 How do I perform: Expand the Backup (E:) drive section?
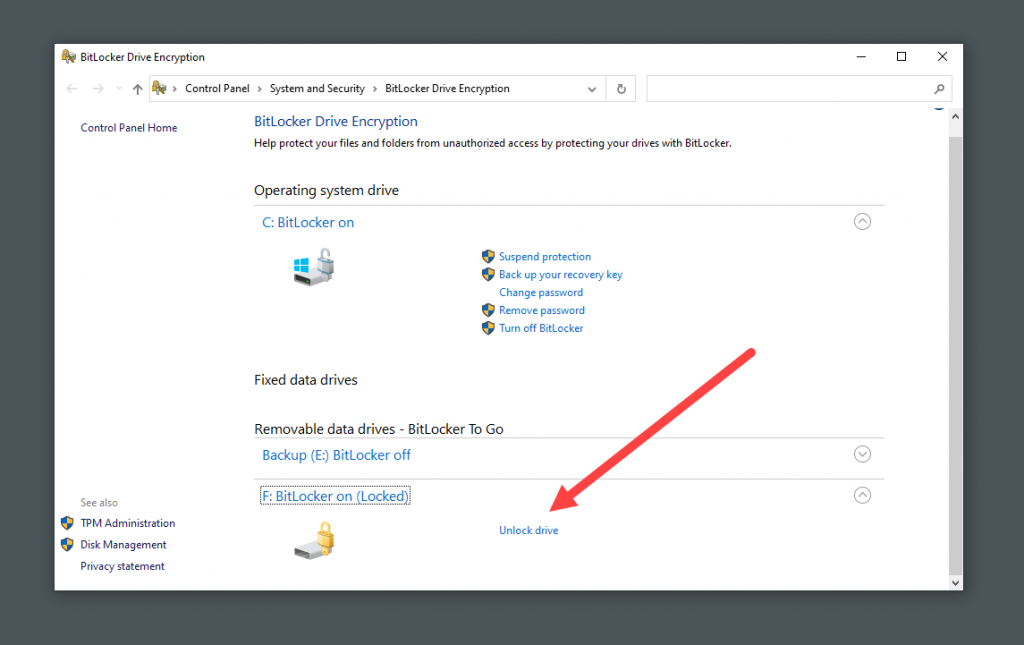[862, 454]
